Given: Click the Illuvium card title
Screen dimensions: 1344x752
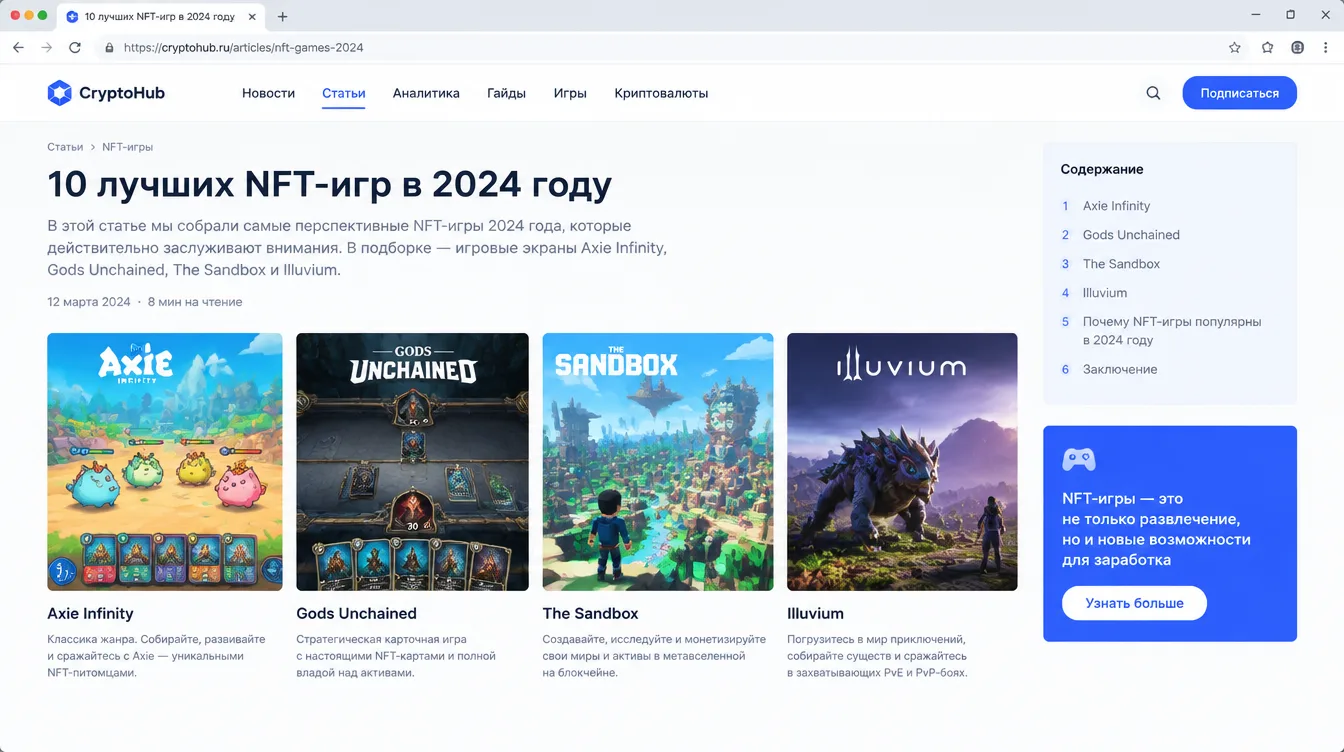Looking at the screenshot, I should pos(815,613).
